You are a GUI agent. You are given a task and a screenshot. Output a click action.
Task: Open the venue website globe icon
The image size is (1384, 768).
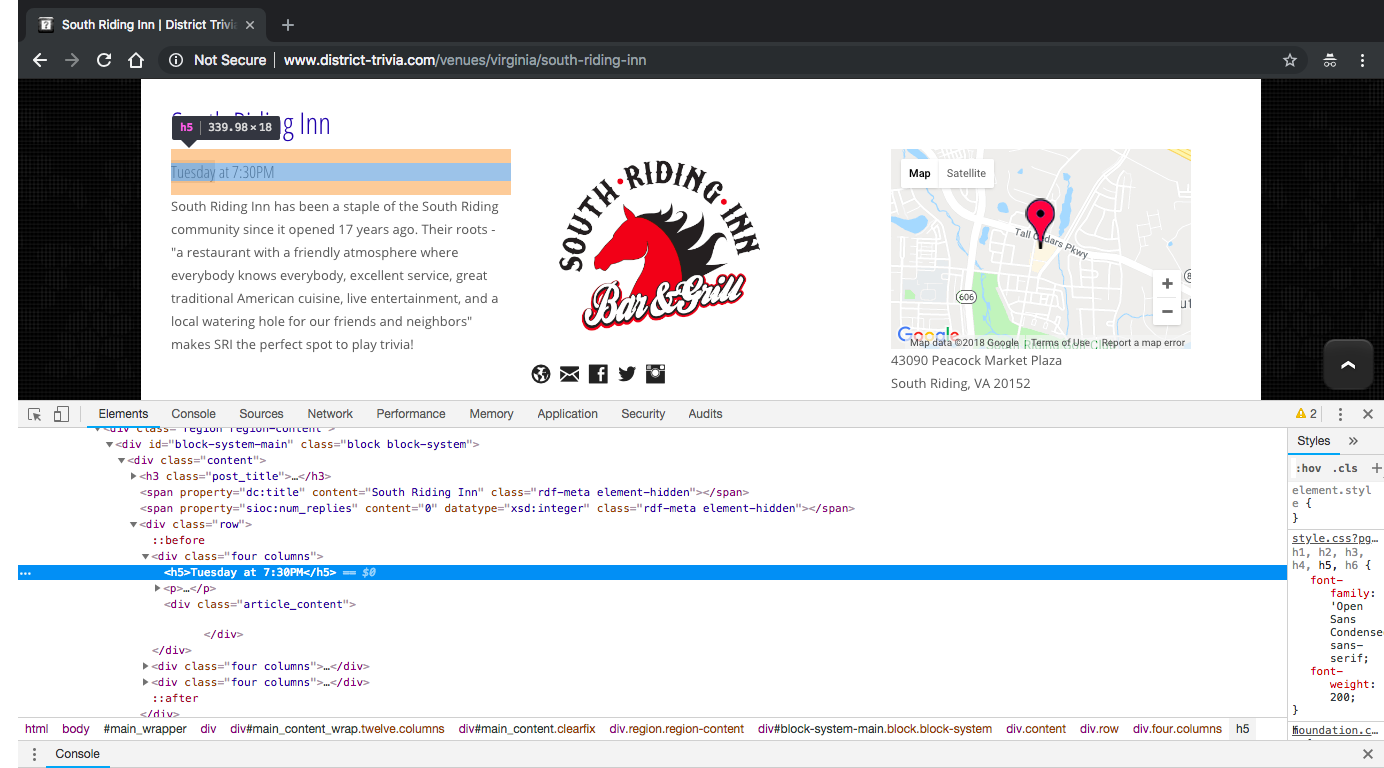click(541, 374)
